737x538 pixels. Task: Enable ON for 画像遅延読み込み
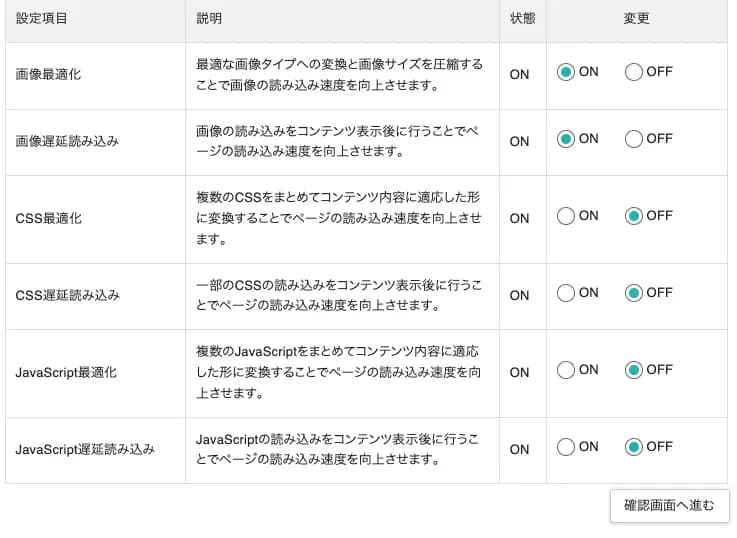(x=566, y=139)
